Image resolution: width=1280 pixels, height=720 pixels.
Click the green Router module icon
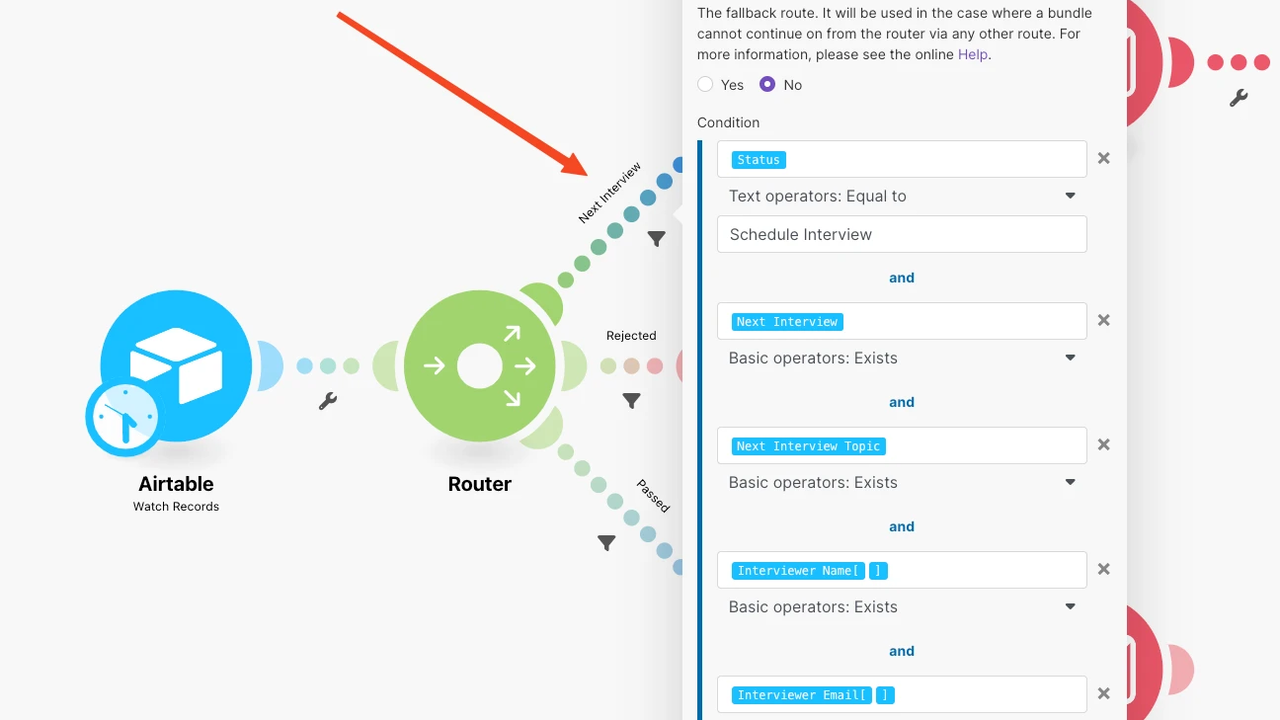[479, 367]
